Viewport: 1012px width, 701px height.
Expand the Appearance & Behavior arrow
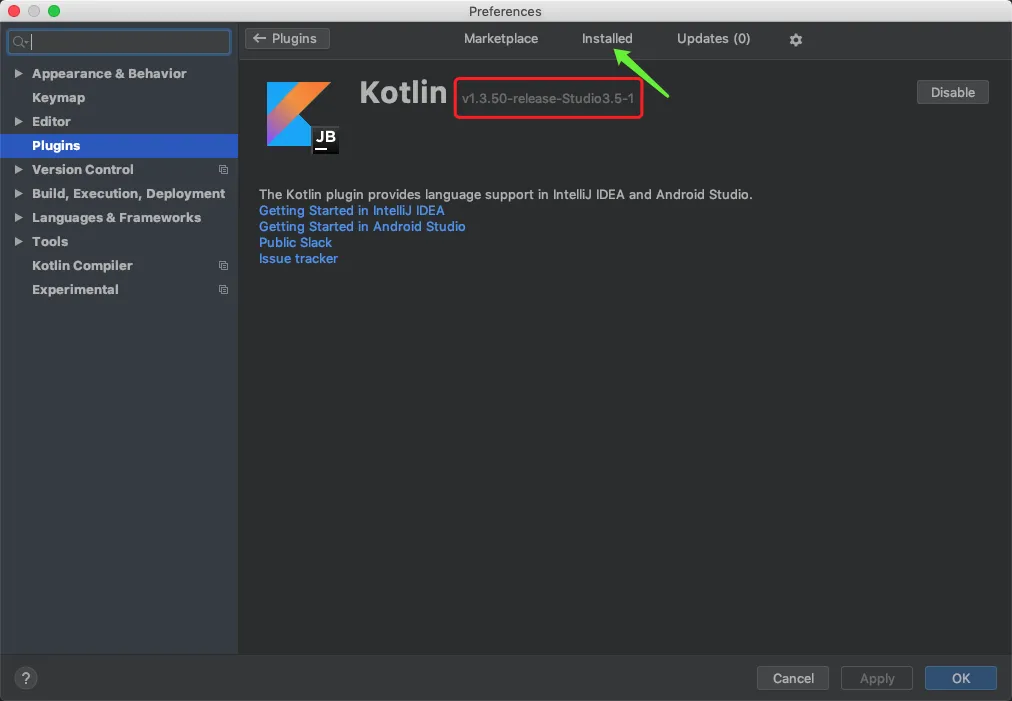(x=19, y=74)
